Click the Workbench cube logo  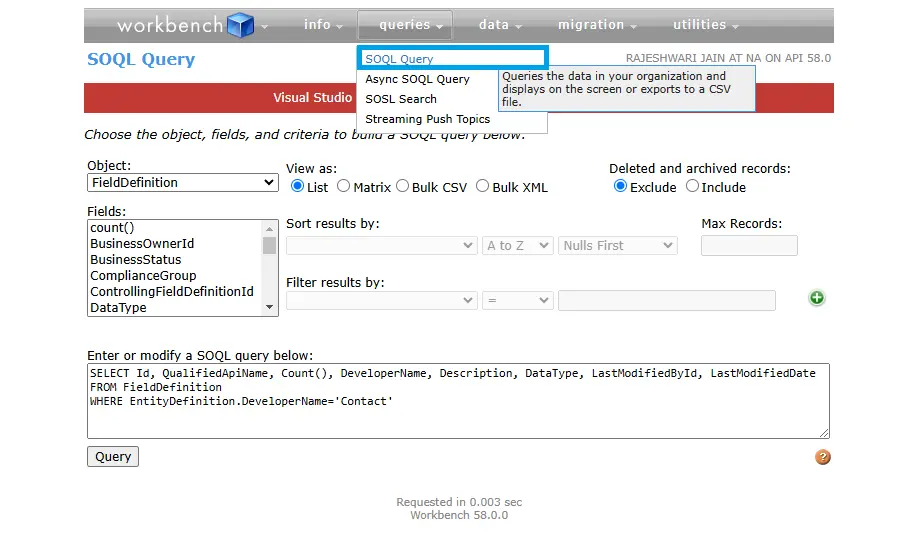click(x=240, y=25)
